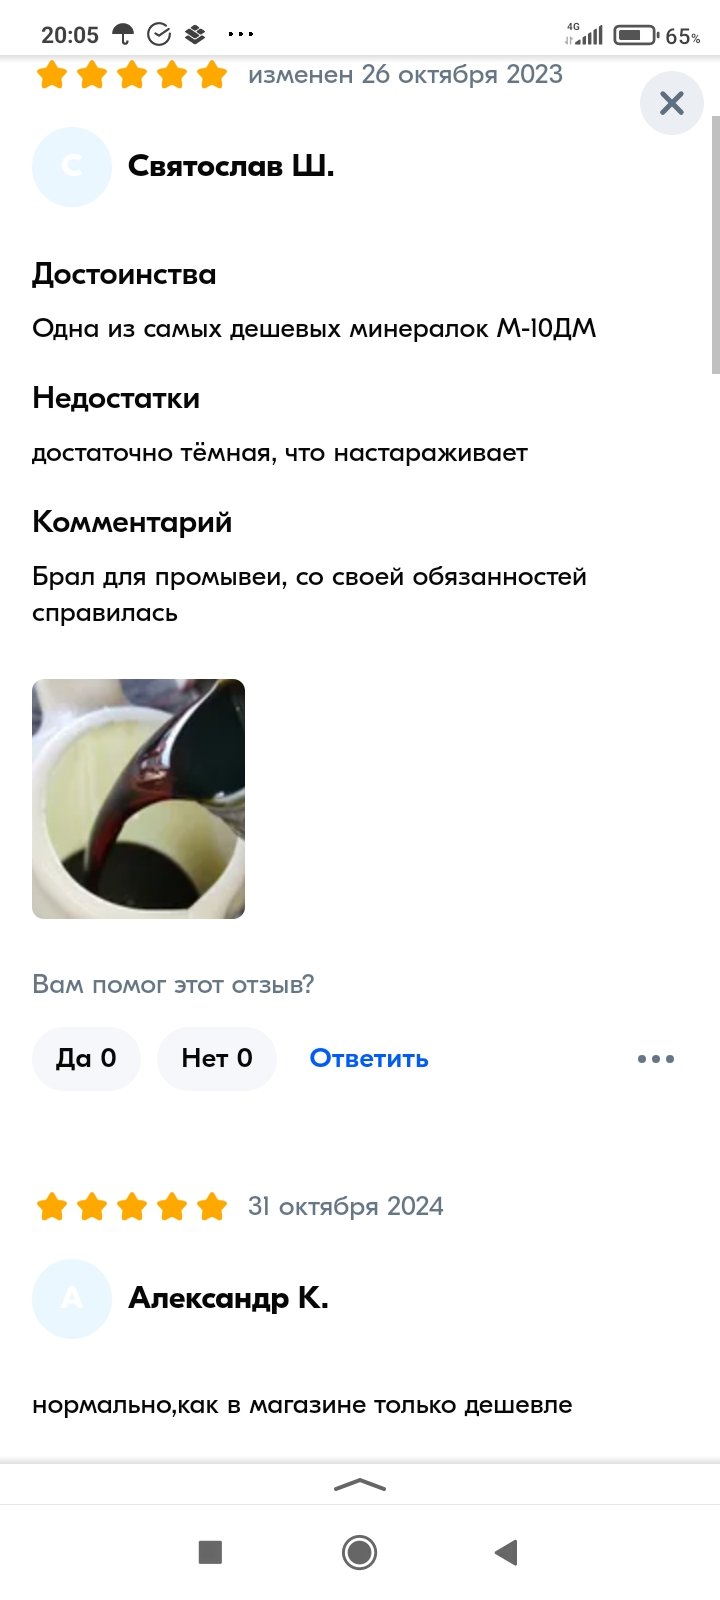Open Святослав Ш. avatar circle
This screenshot has width=720, height=1600.
pyautogui.click(x=71, y=167)
